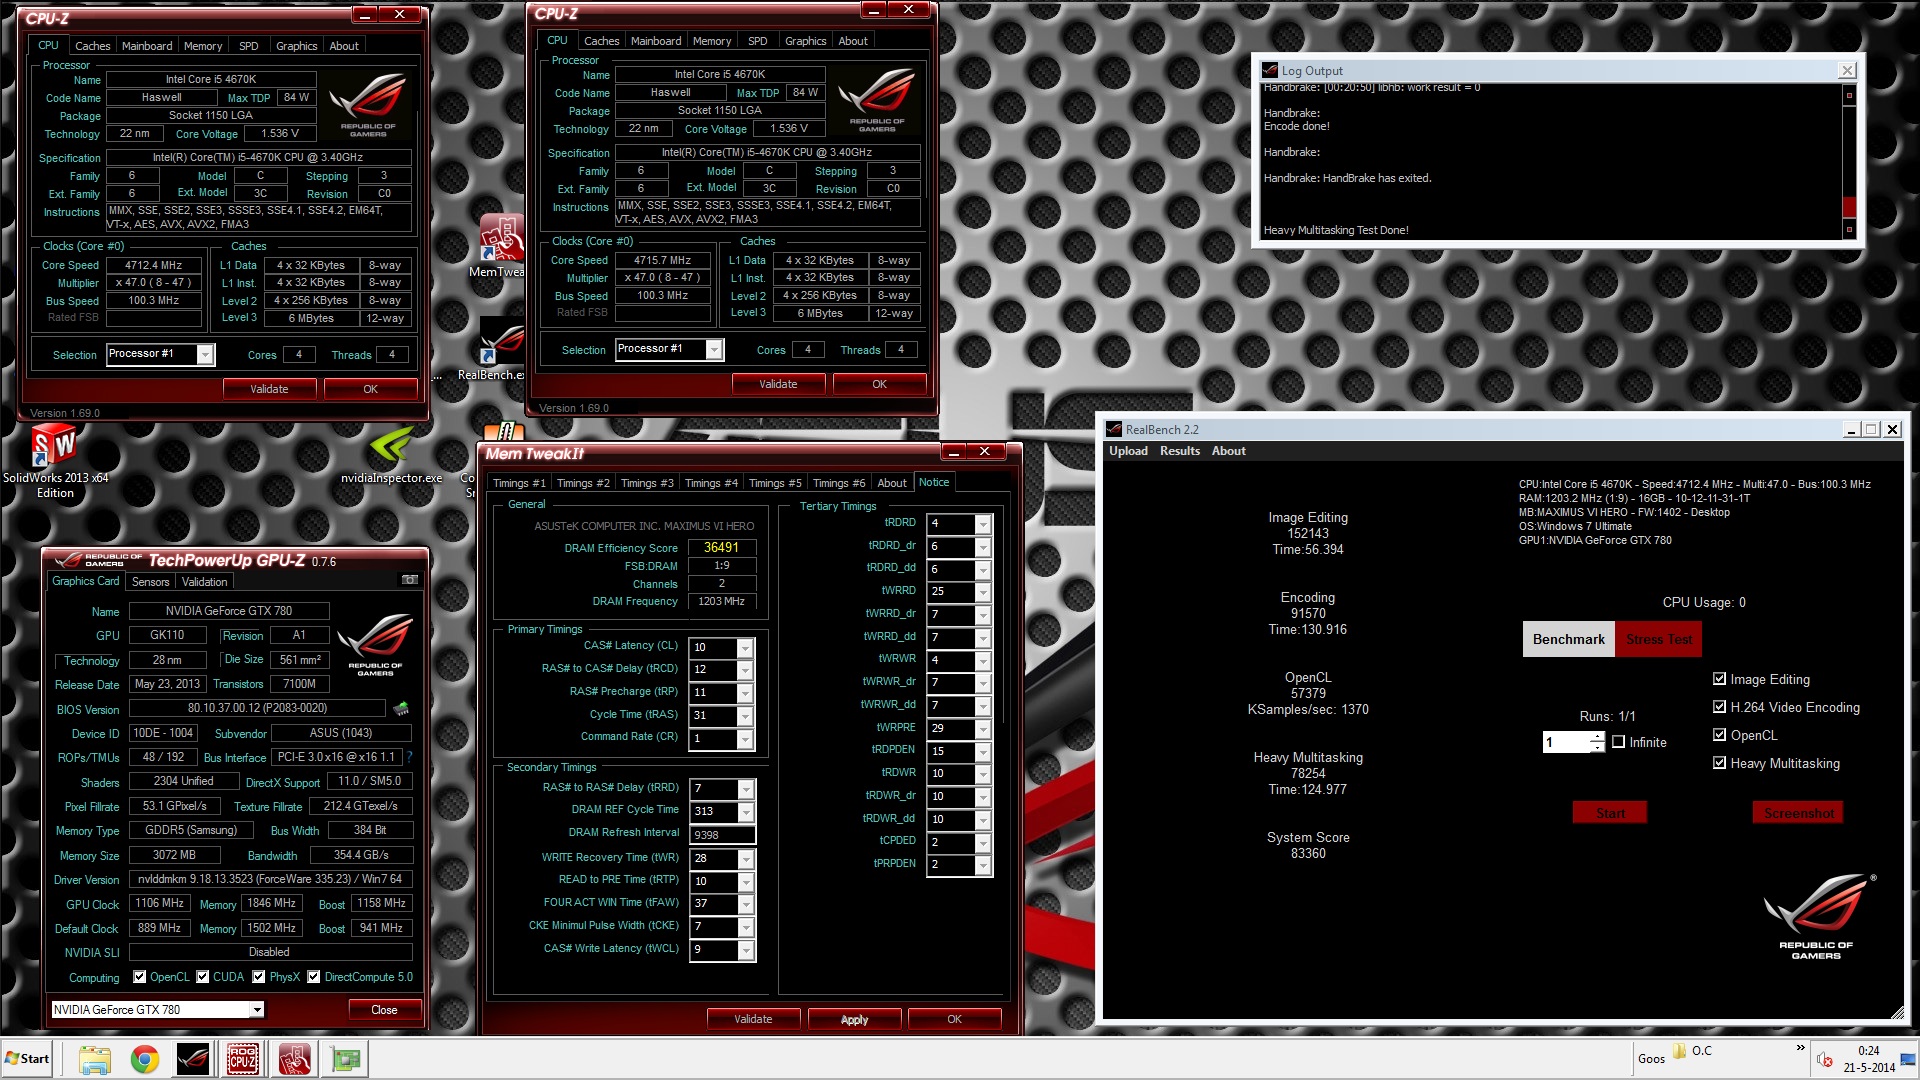Screen dimensions: 1920x1080
Task: Click the Log Output vertical scrollbar
Action: 1849,162
